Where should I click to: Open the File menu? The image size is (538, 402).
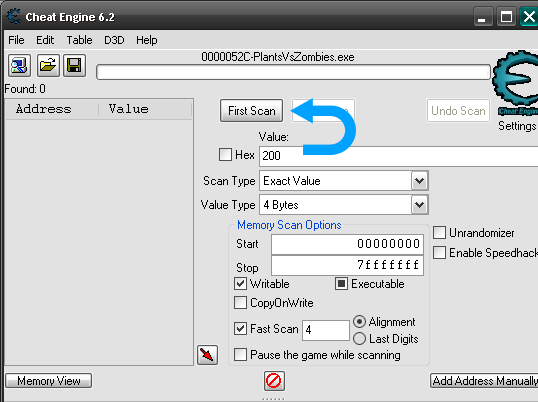coord(16,40)
